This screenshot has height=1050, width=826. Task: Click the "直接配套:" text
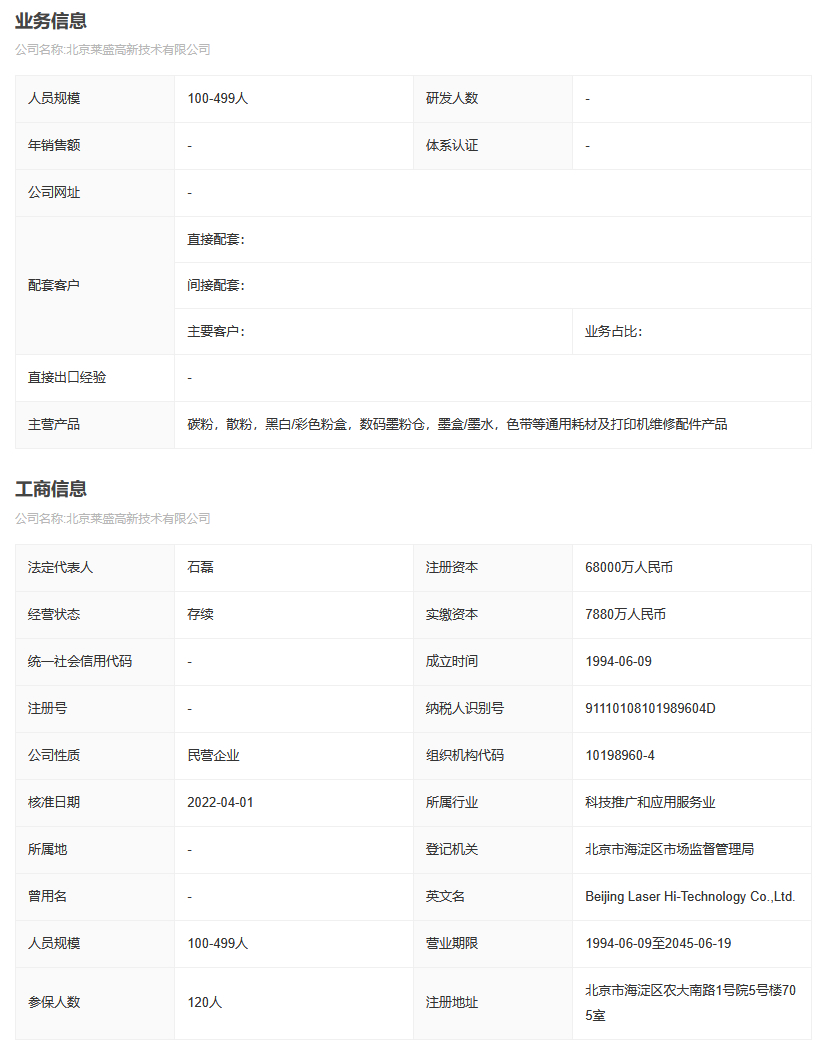(216, 240)
